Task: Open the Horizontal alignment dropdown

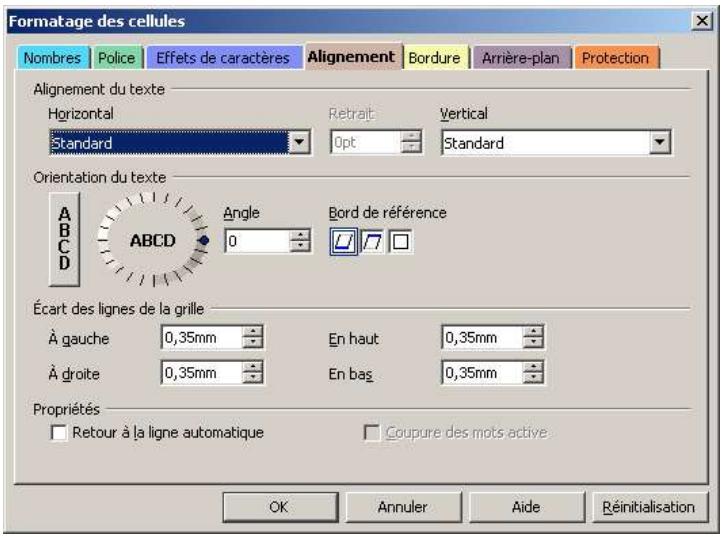Action: coord(299,142)
